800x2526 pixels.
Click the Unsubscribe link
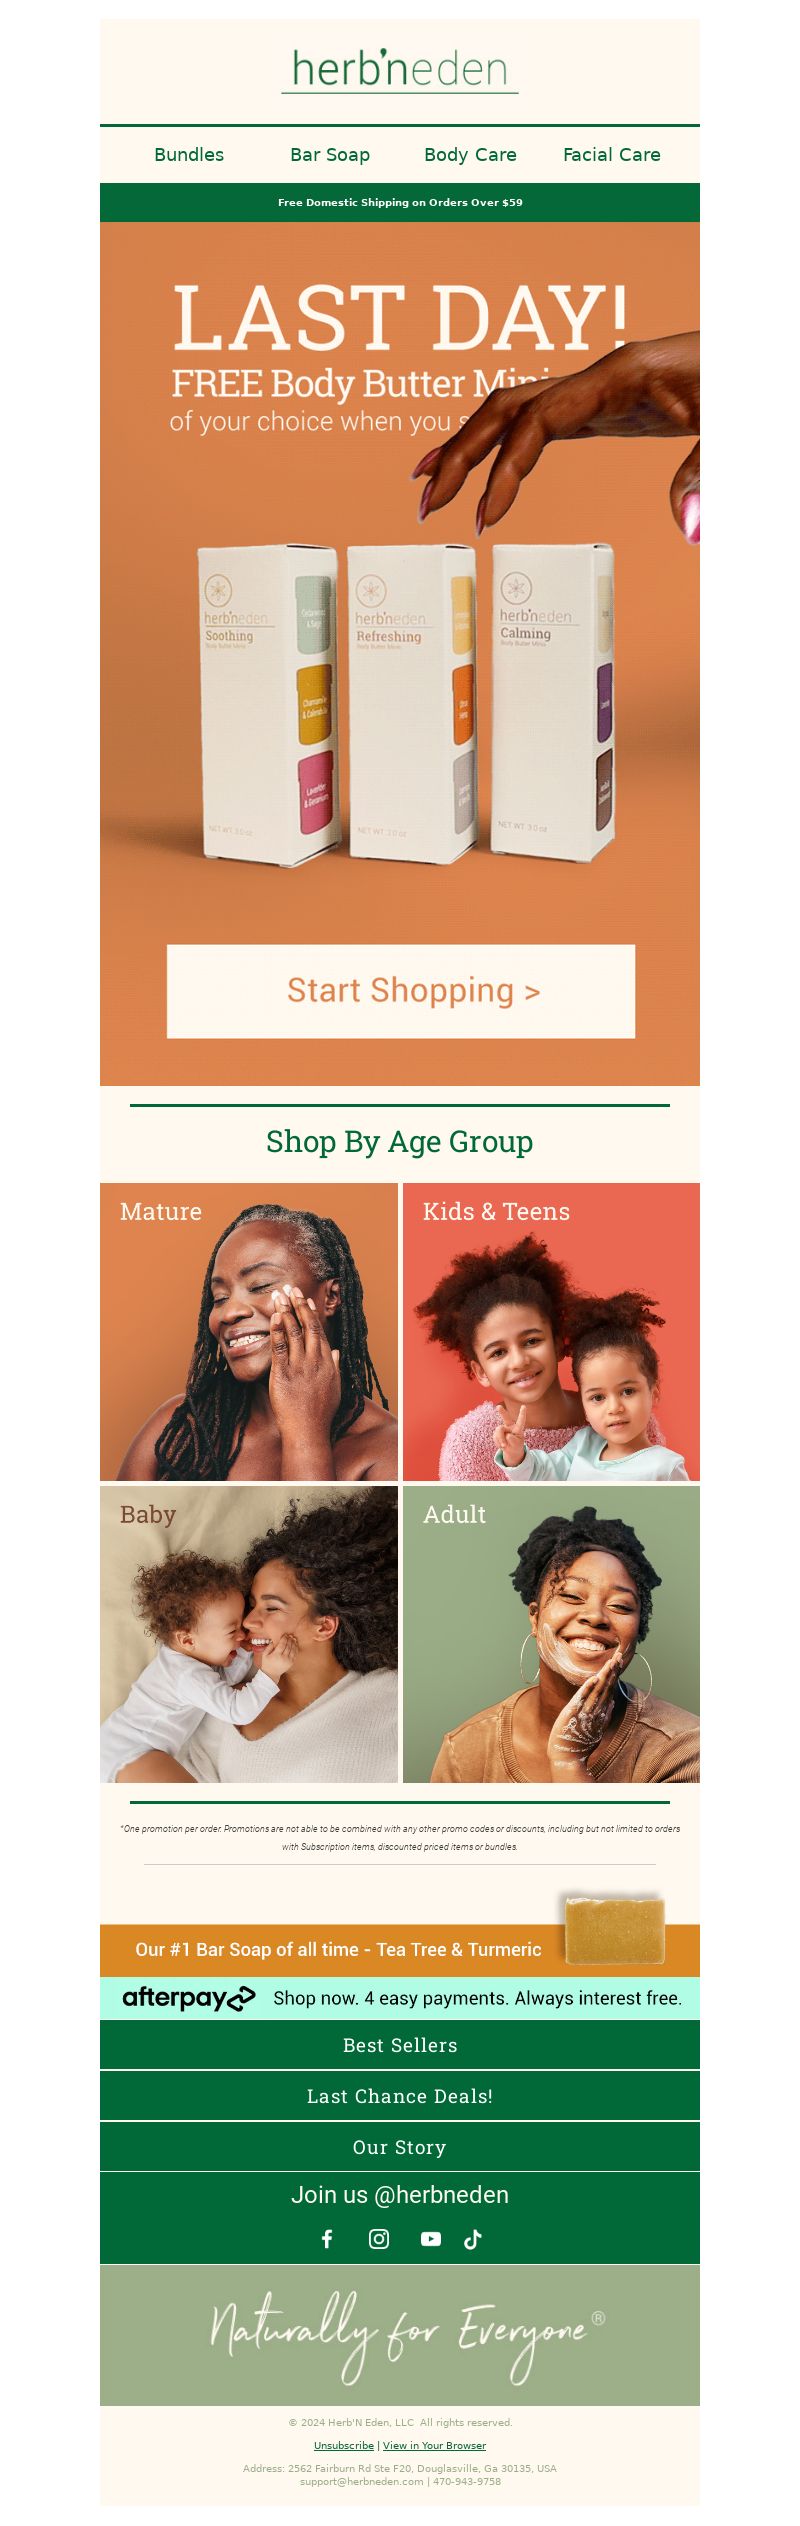(x=344, y=2445)
